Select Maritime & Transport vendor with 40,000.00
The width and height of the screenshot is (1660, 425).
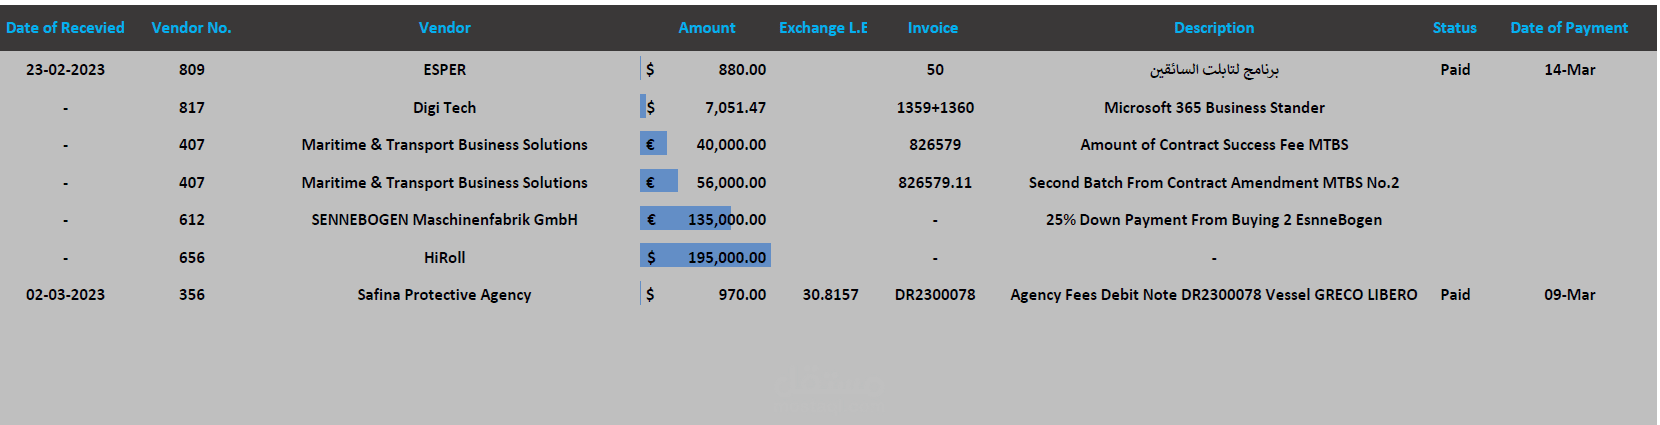(444, 145)
